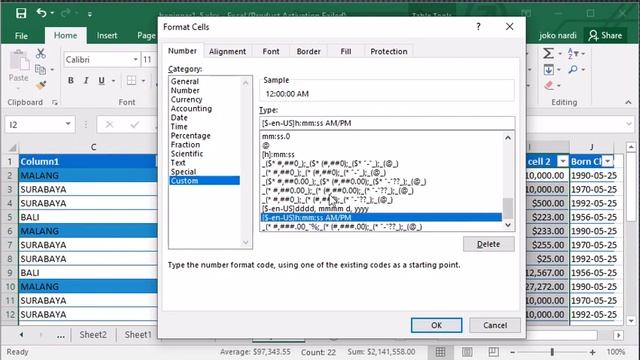Screen dimensions: 640x360
Task: Click the Share button
Action: pyautogui.click(x=605, y=36)
